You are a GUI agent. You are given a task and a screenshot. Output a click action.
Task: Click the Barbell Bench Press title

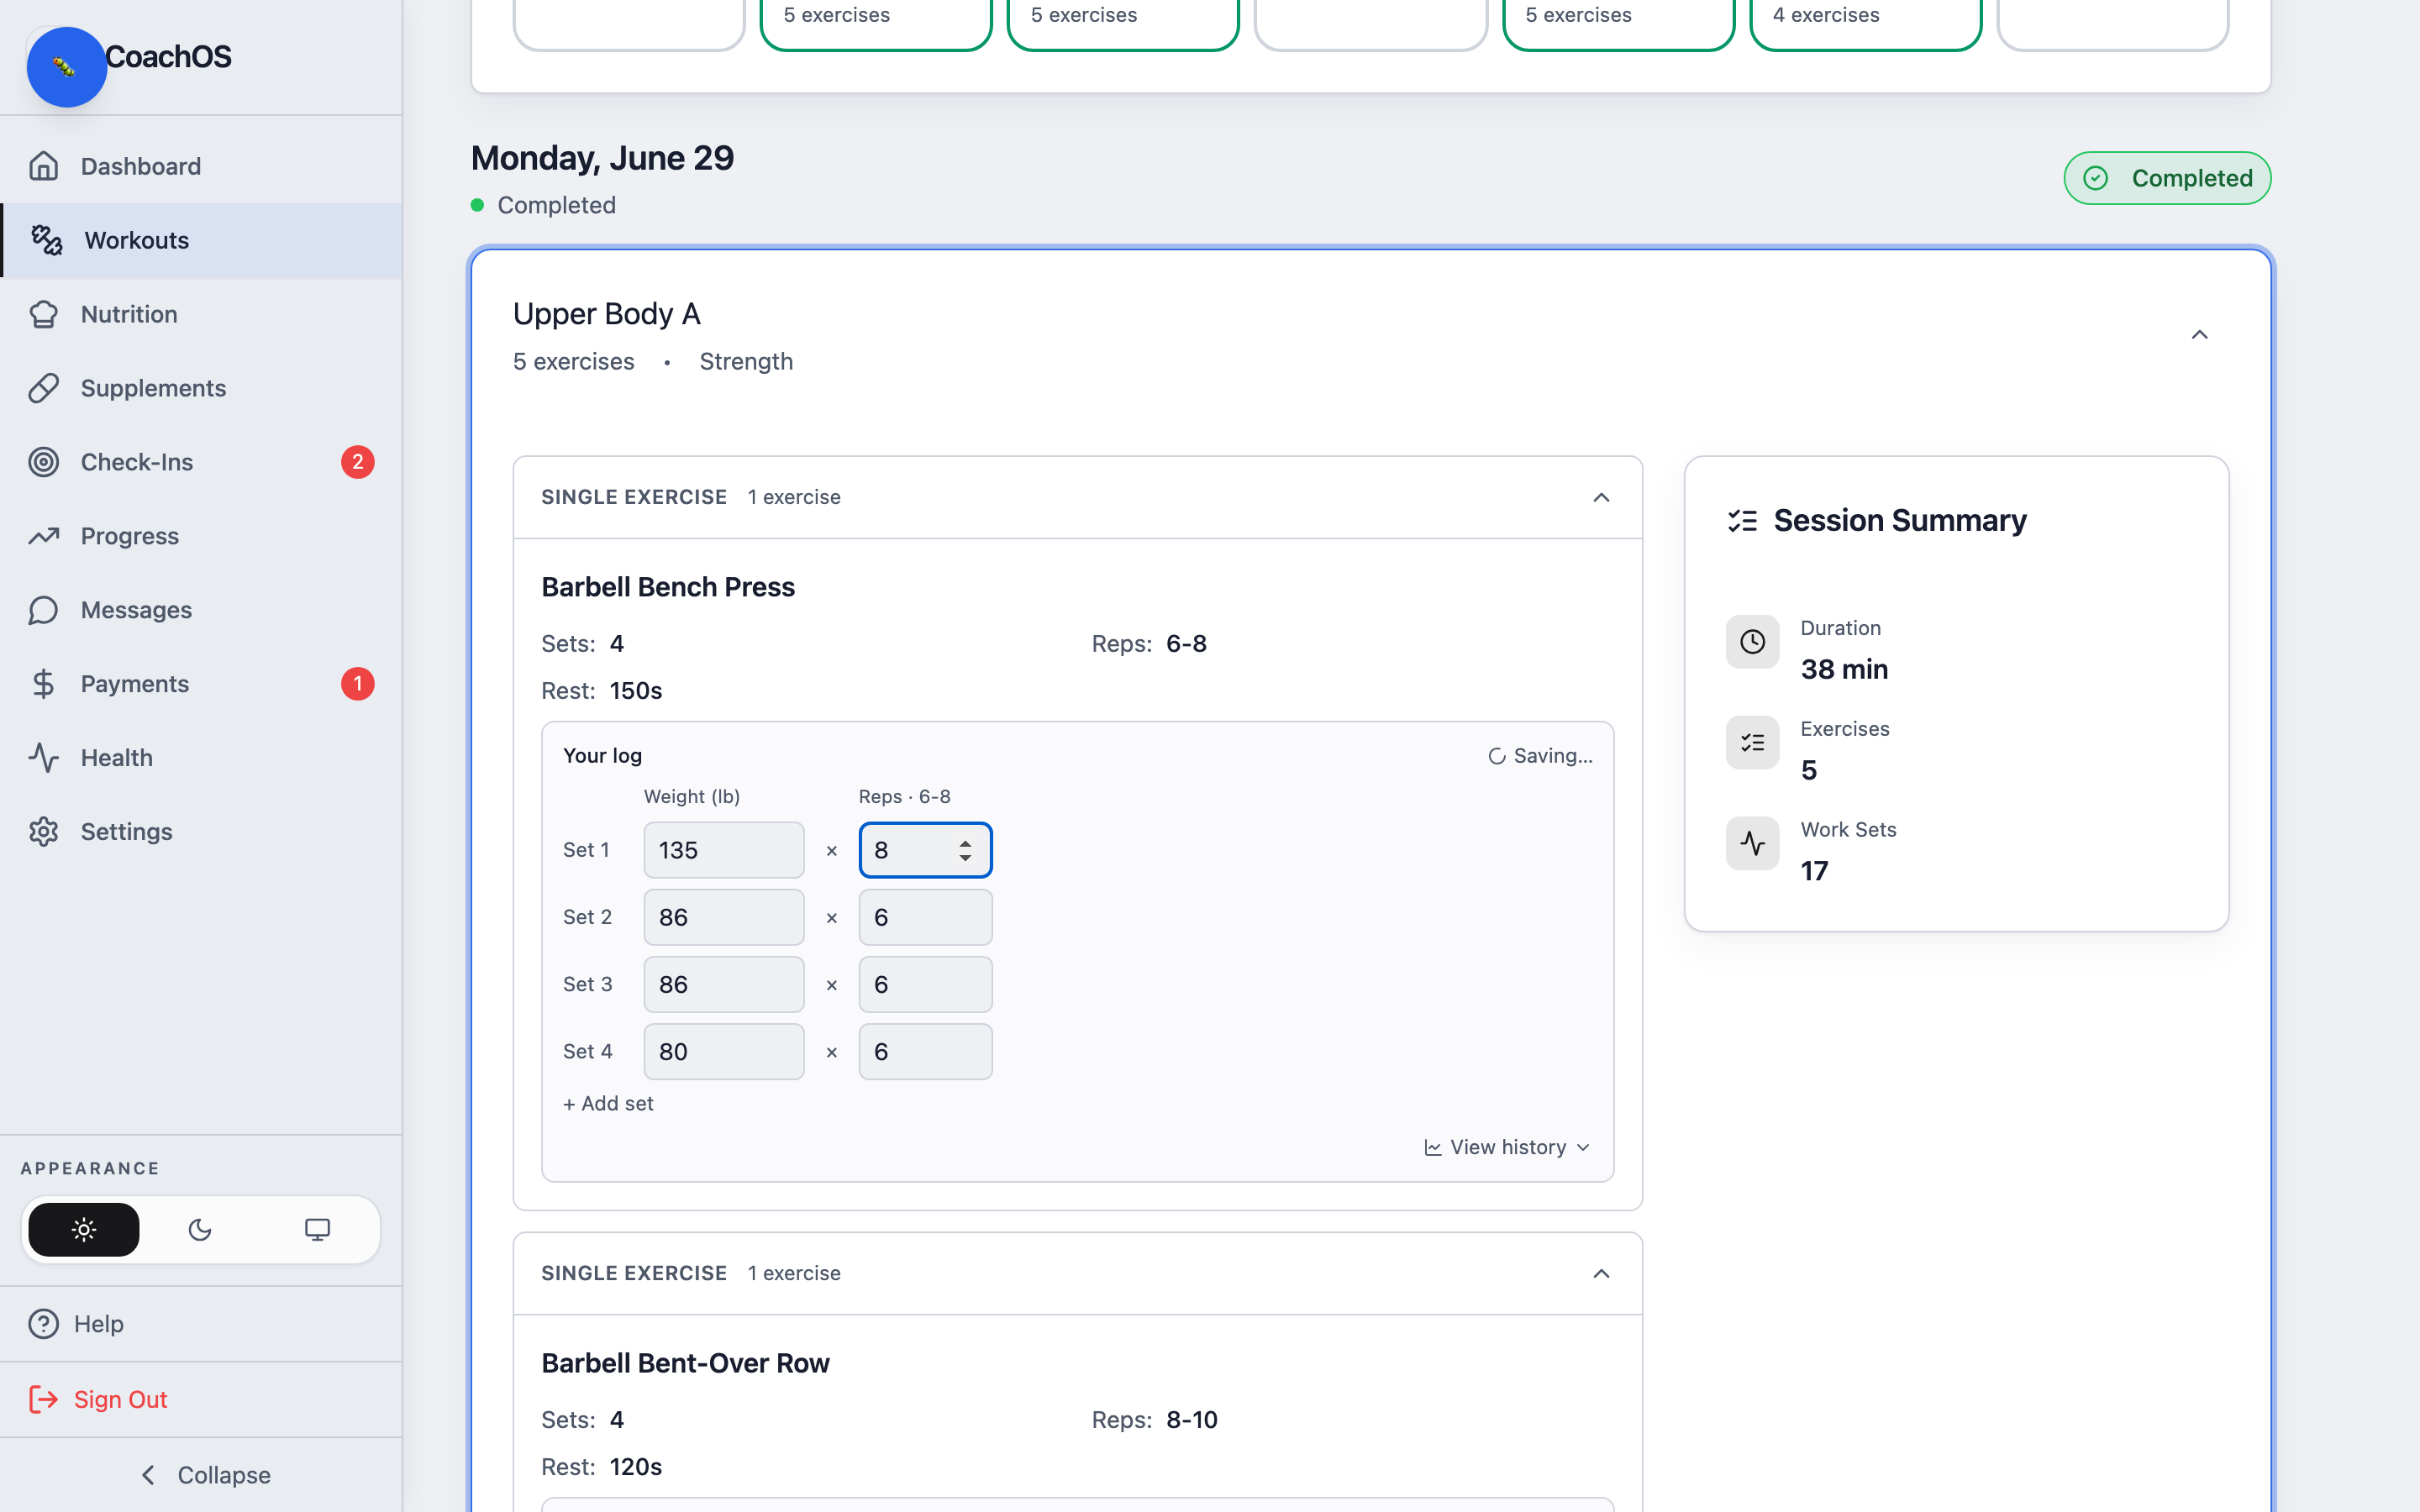point(668,587)
